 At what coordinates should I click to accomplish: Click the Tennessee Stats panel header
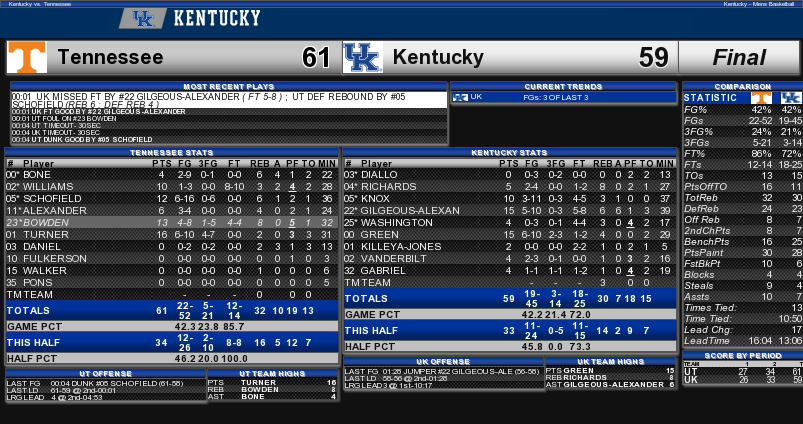[x=171, y=152]
